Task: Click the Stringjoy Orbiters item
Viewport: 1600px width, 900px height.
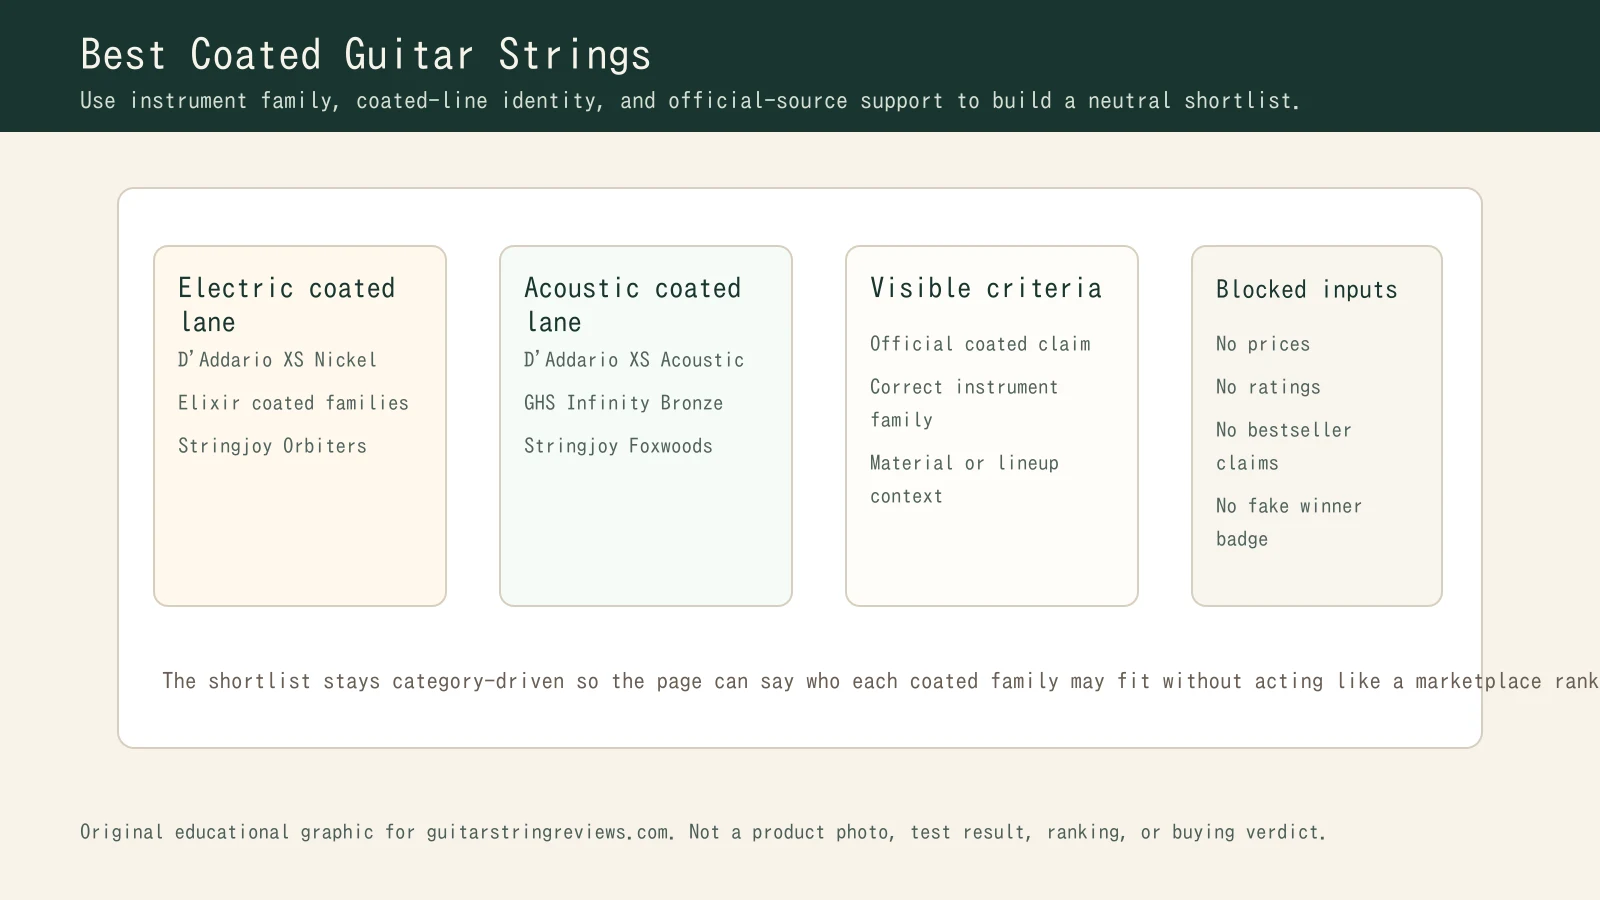Action: coord(272,446)
